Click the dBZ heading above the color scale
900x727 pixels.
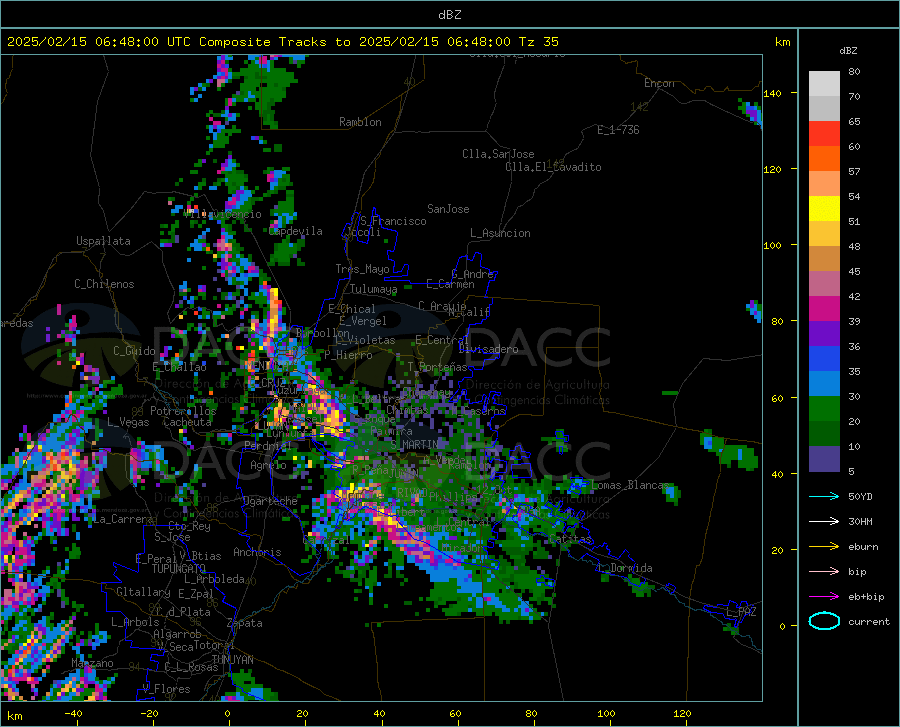click(848, 50)
